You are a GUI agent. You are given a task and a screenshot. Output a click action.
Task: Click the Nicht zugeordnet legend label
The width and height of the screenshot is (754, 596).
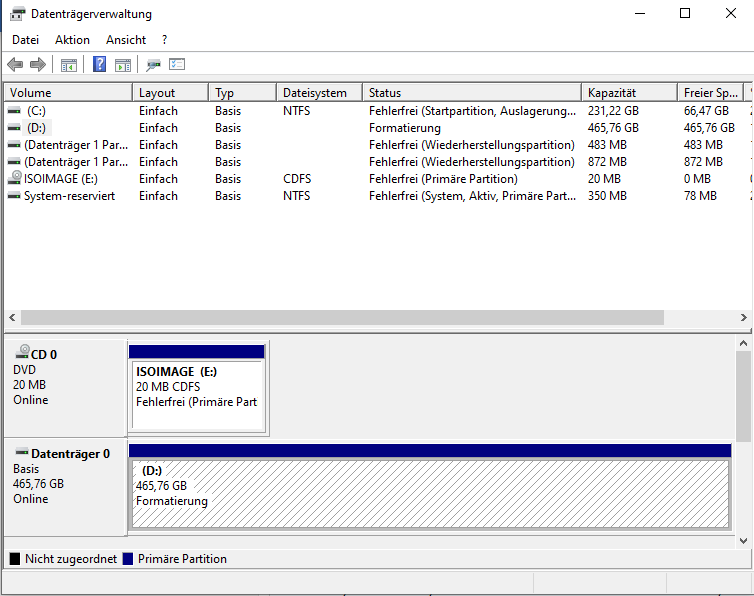point(71,558)
